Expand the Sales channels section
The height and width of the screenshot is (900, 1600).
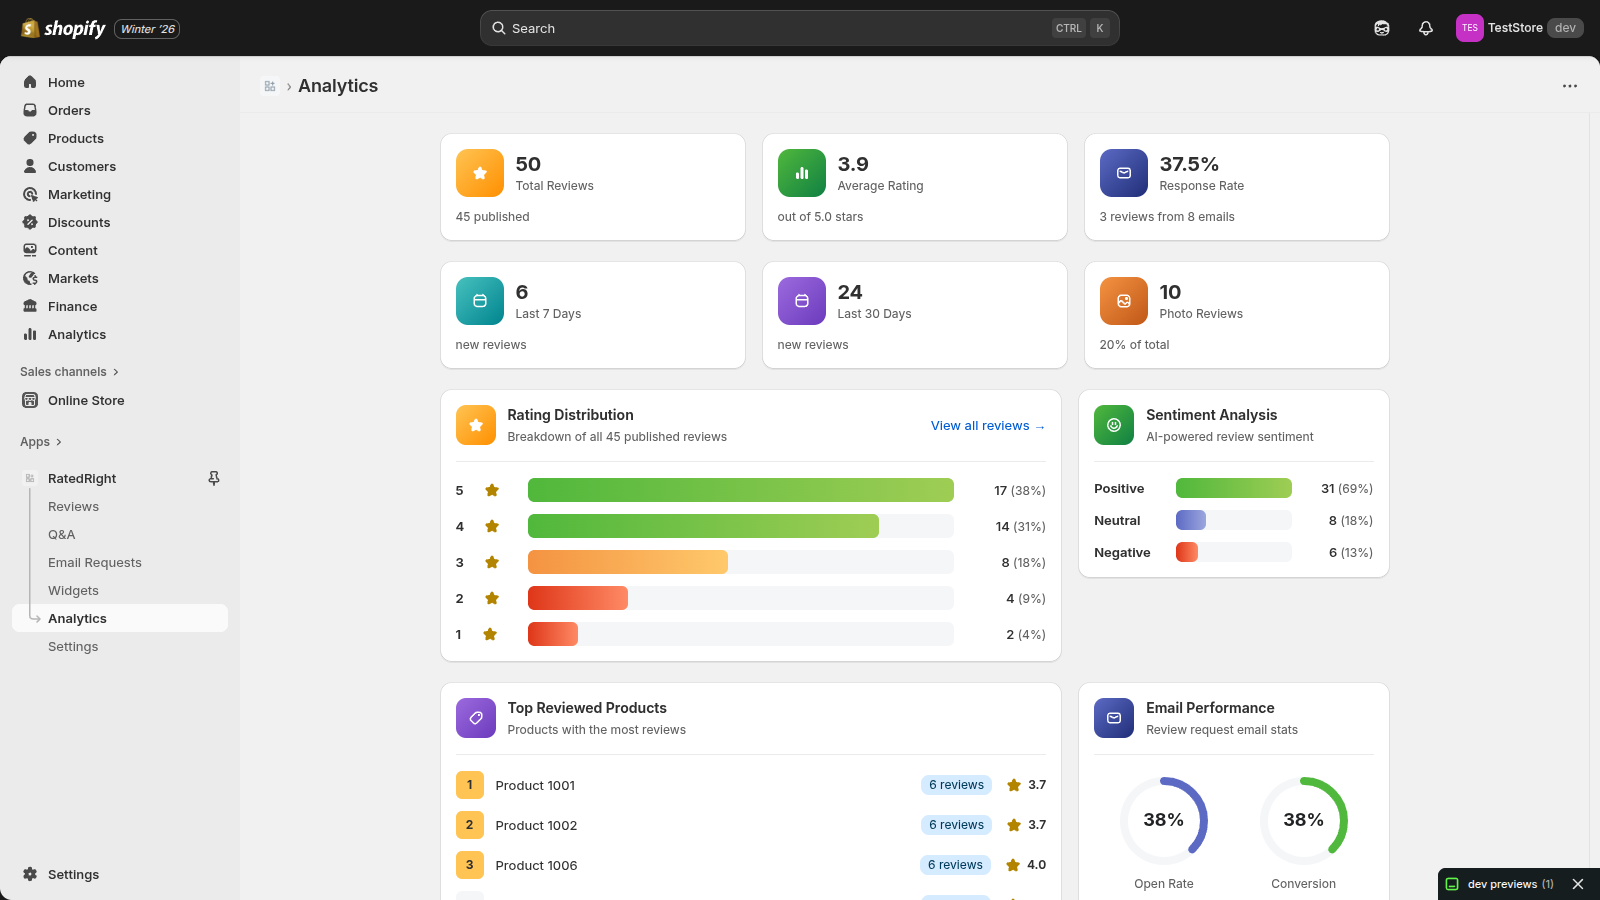69,372
